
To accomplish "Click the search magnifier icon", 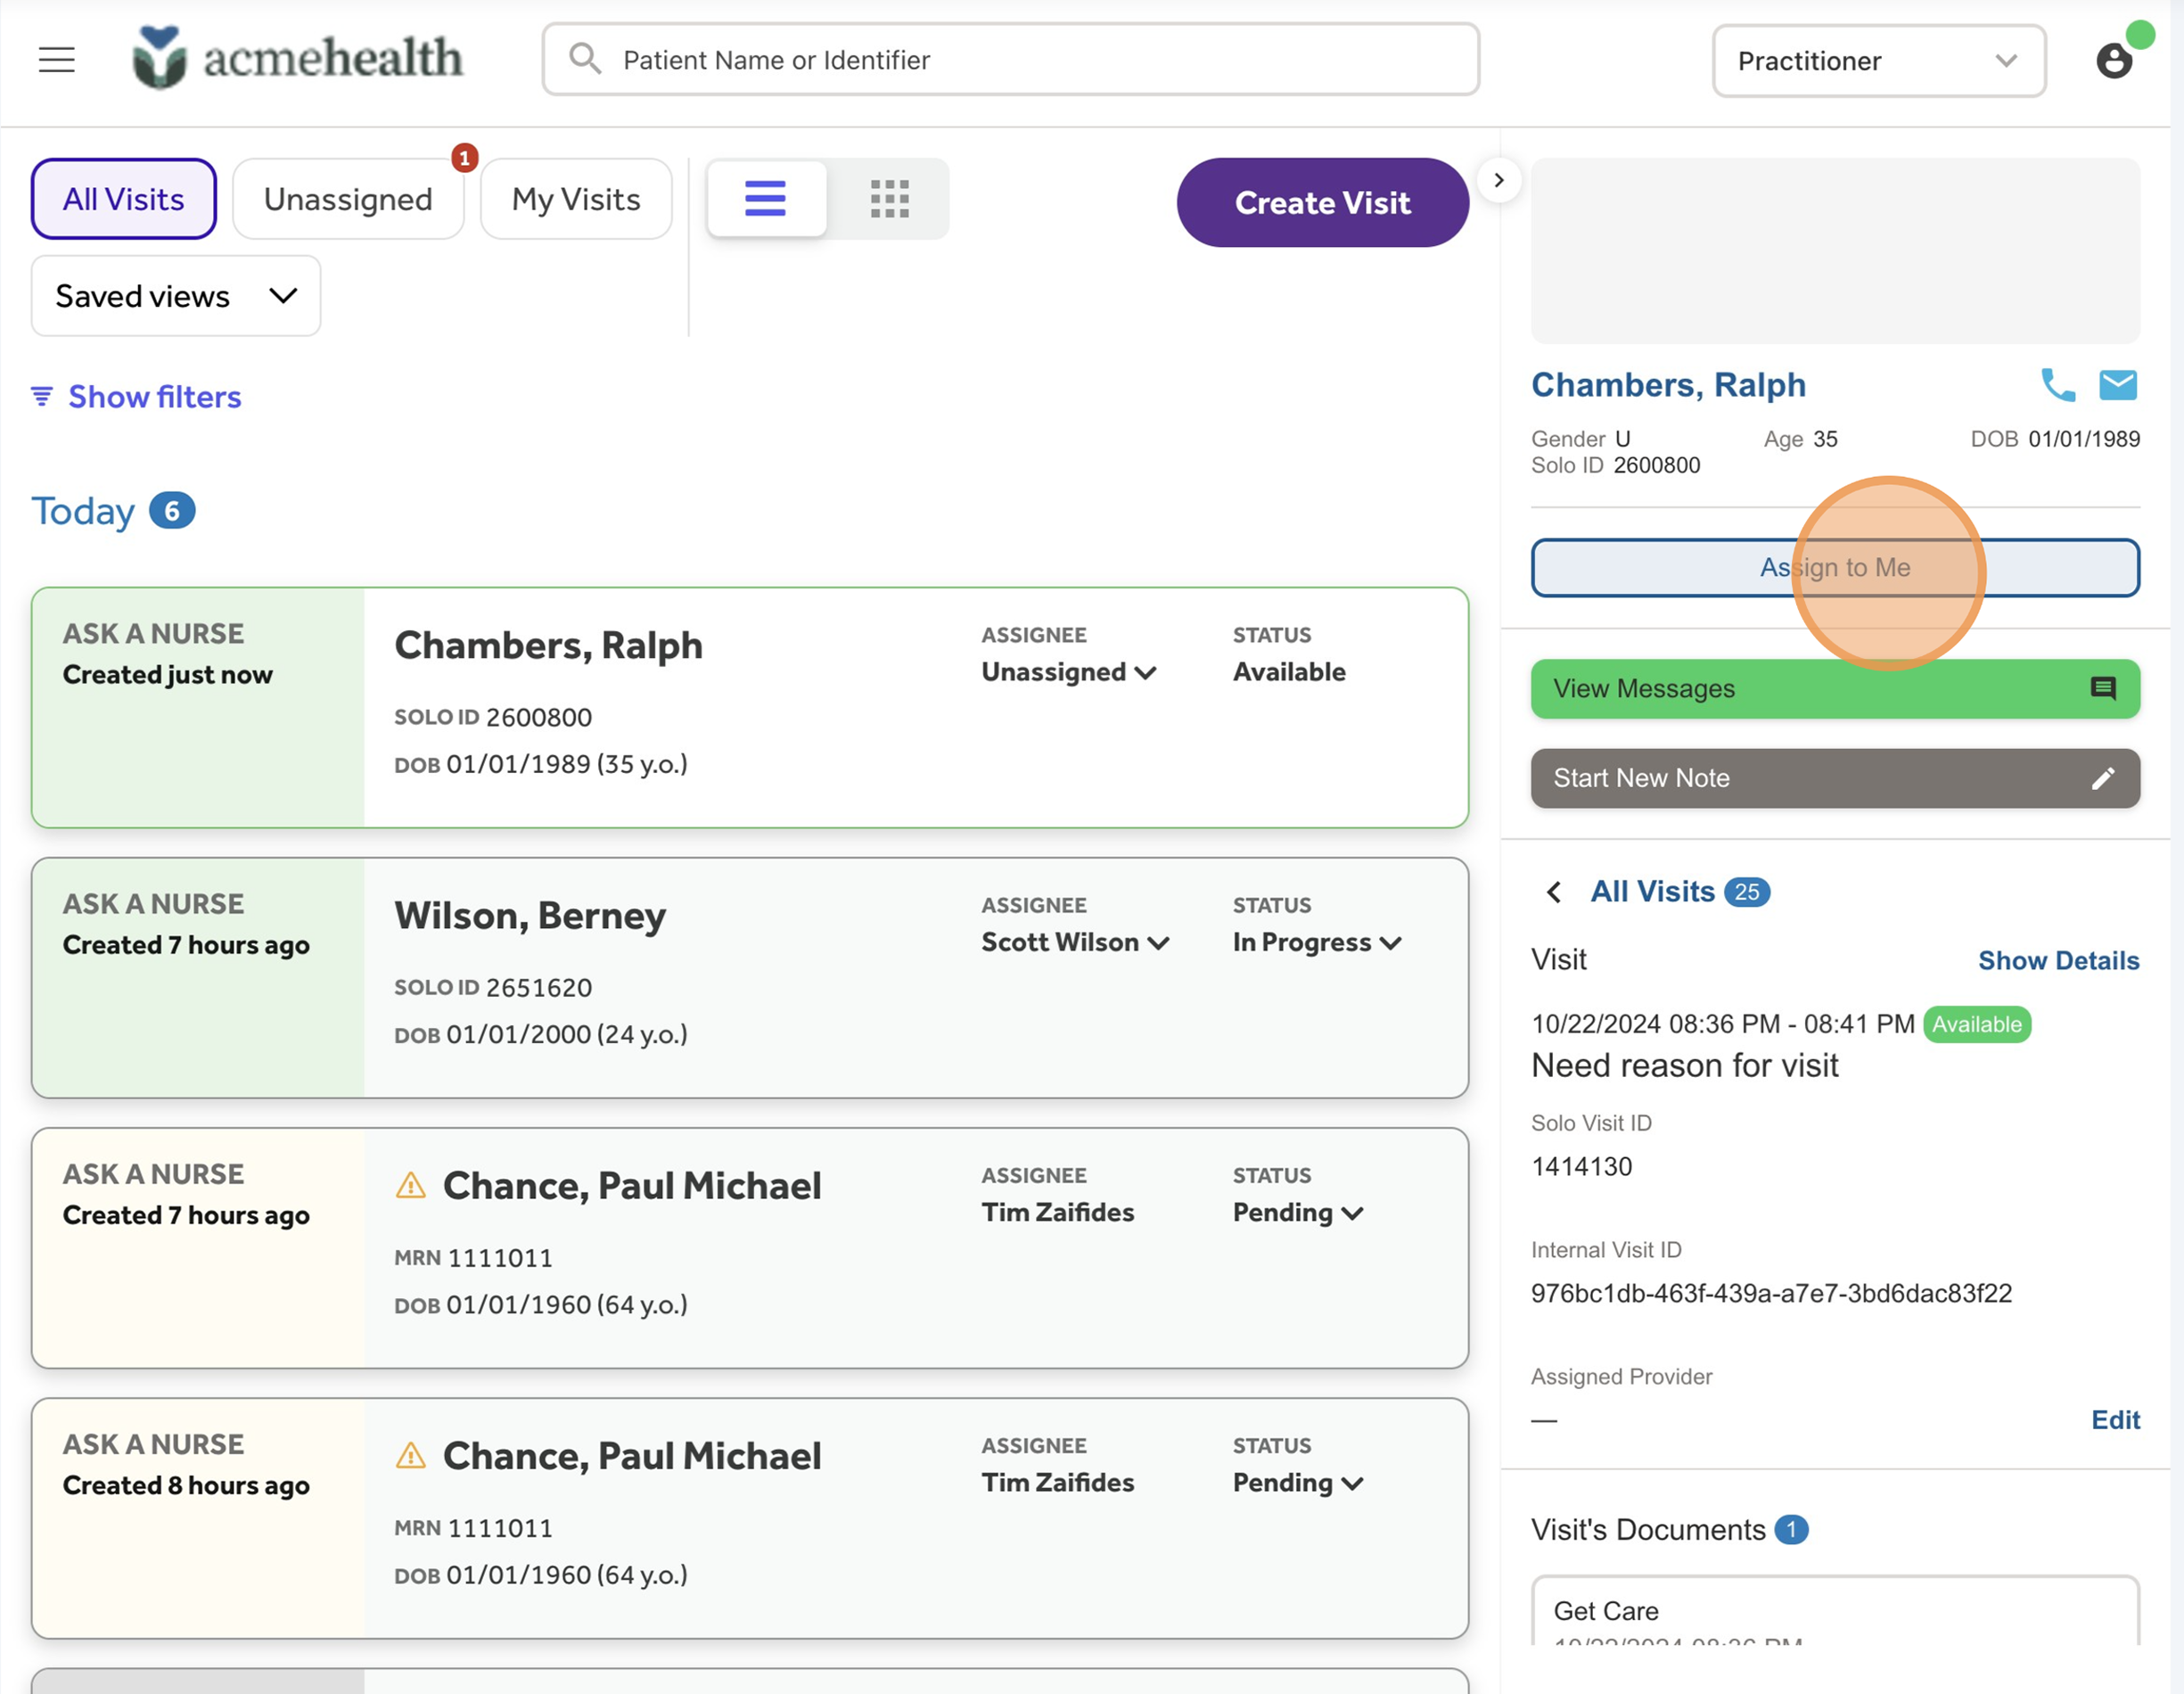I will click(x=585, y=59).
